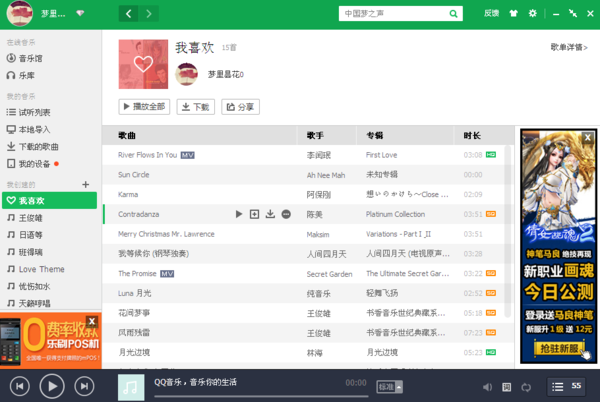Open more options for Contradanza
The width and height of the screenshot is (600, 402).
coord(286,214)
